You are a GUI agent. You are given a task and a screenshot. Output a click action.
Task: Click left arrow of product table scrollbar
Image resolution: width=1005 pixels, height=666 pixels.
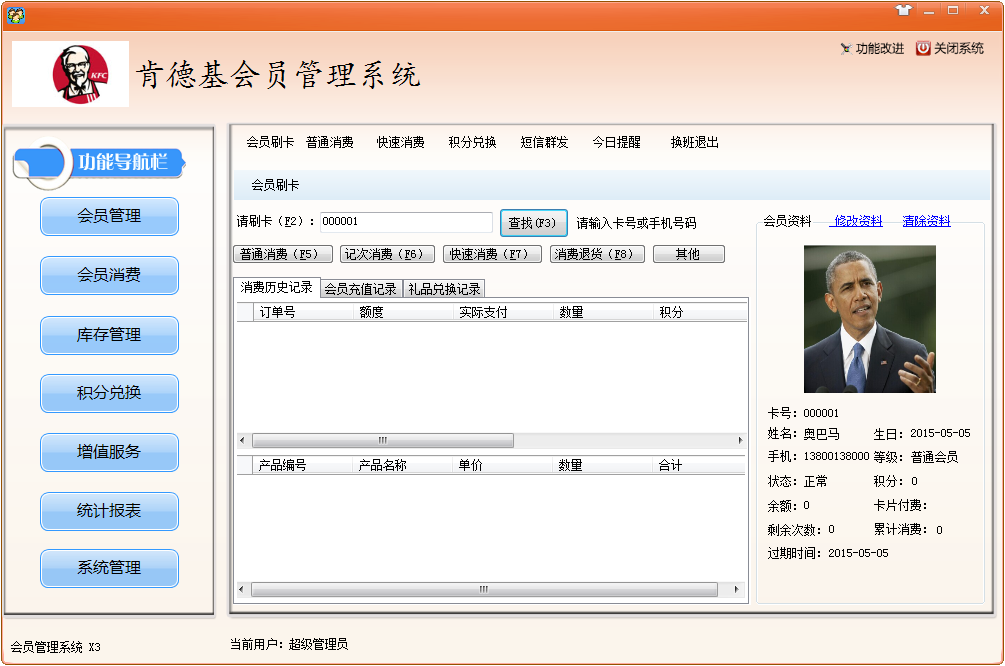[241, 590]
